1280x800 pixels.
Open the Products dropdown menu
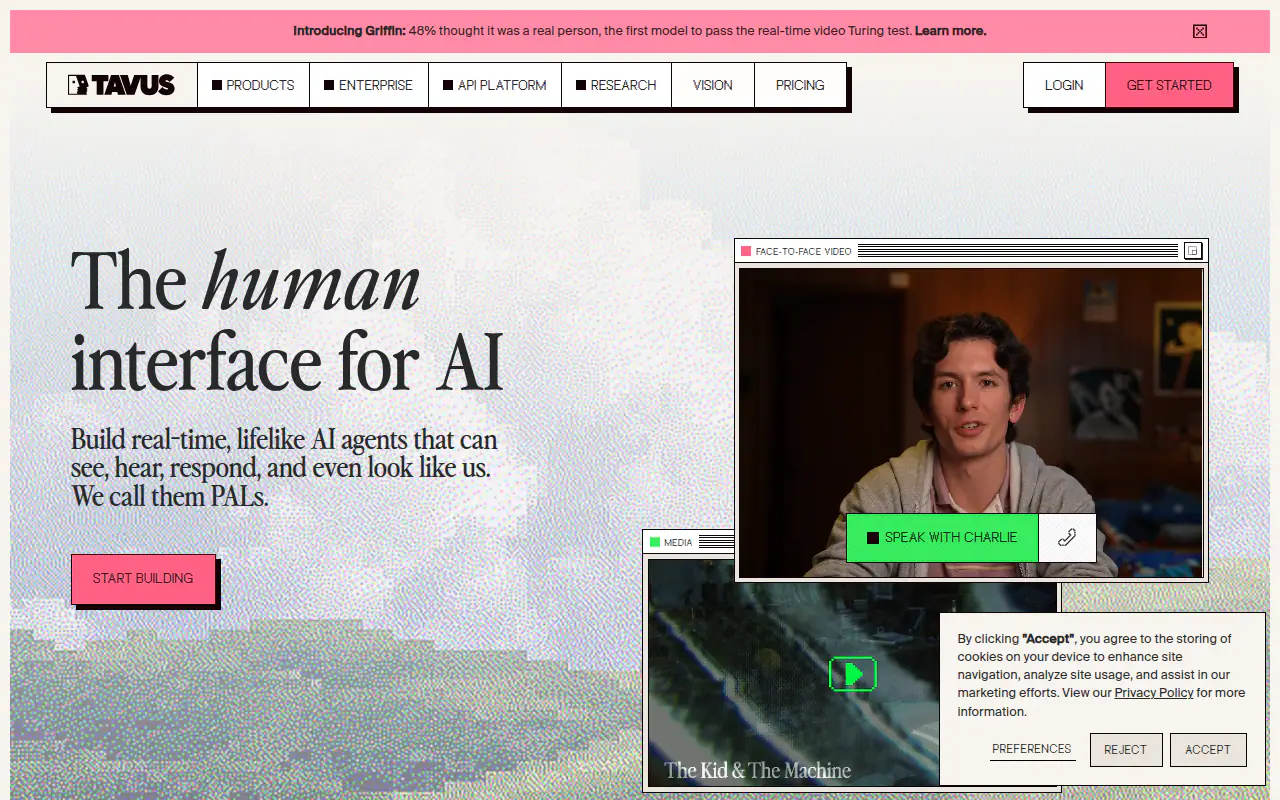(x=253, y=85)
